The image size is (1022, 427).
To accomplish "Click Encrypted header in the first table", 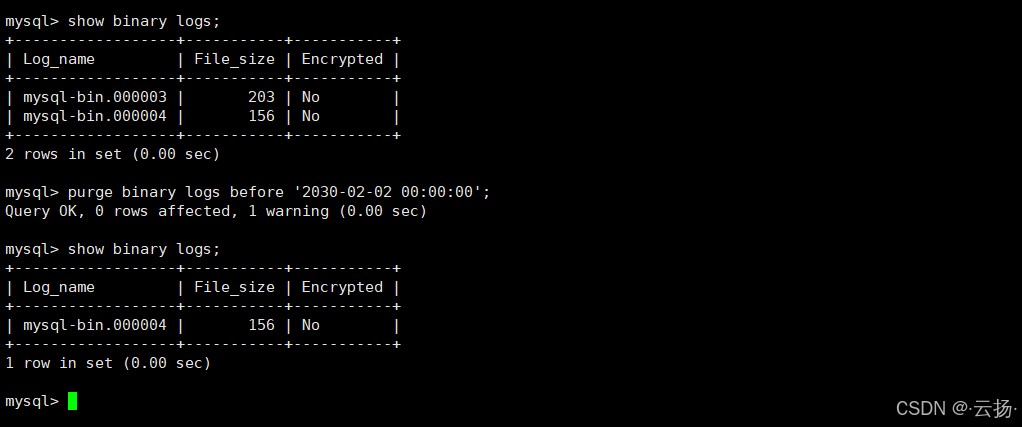I will click(x=342, y=59).
